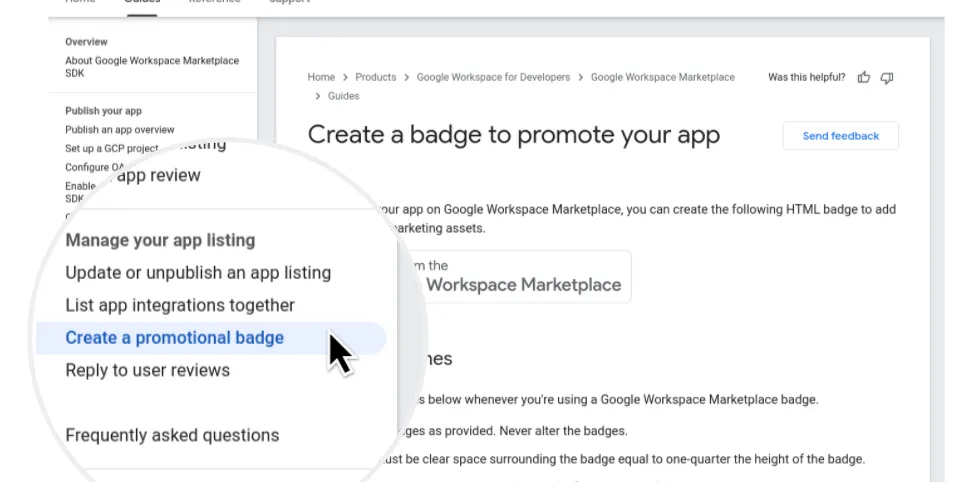Click the thumbs up helpful icon
964x482 pixels.
click(864, 77)
